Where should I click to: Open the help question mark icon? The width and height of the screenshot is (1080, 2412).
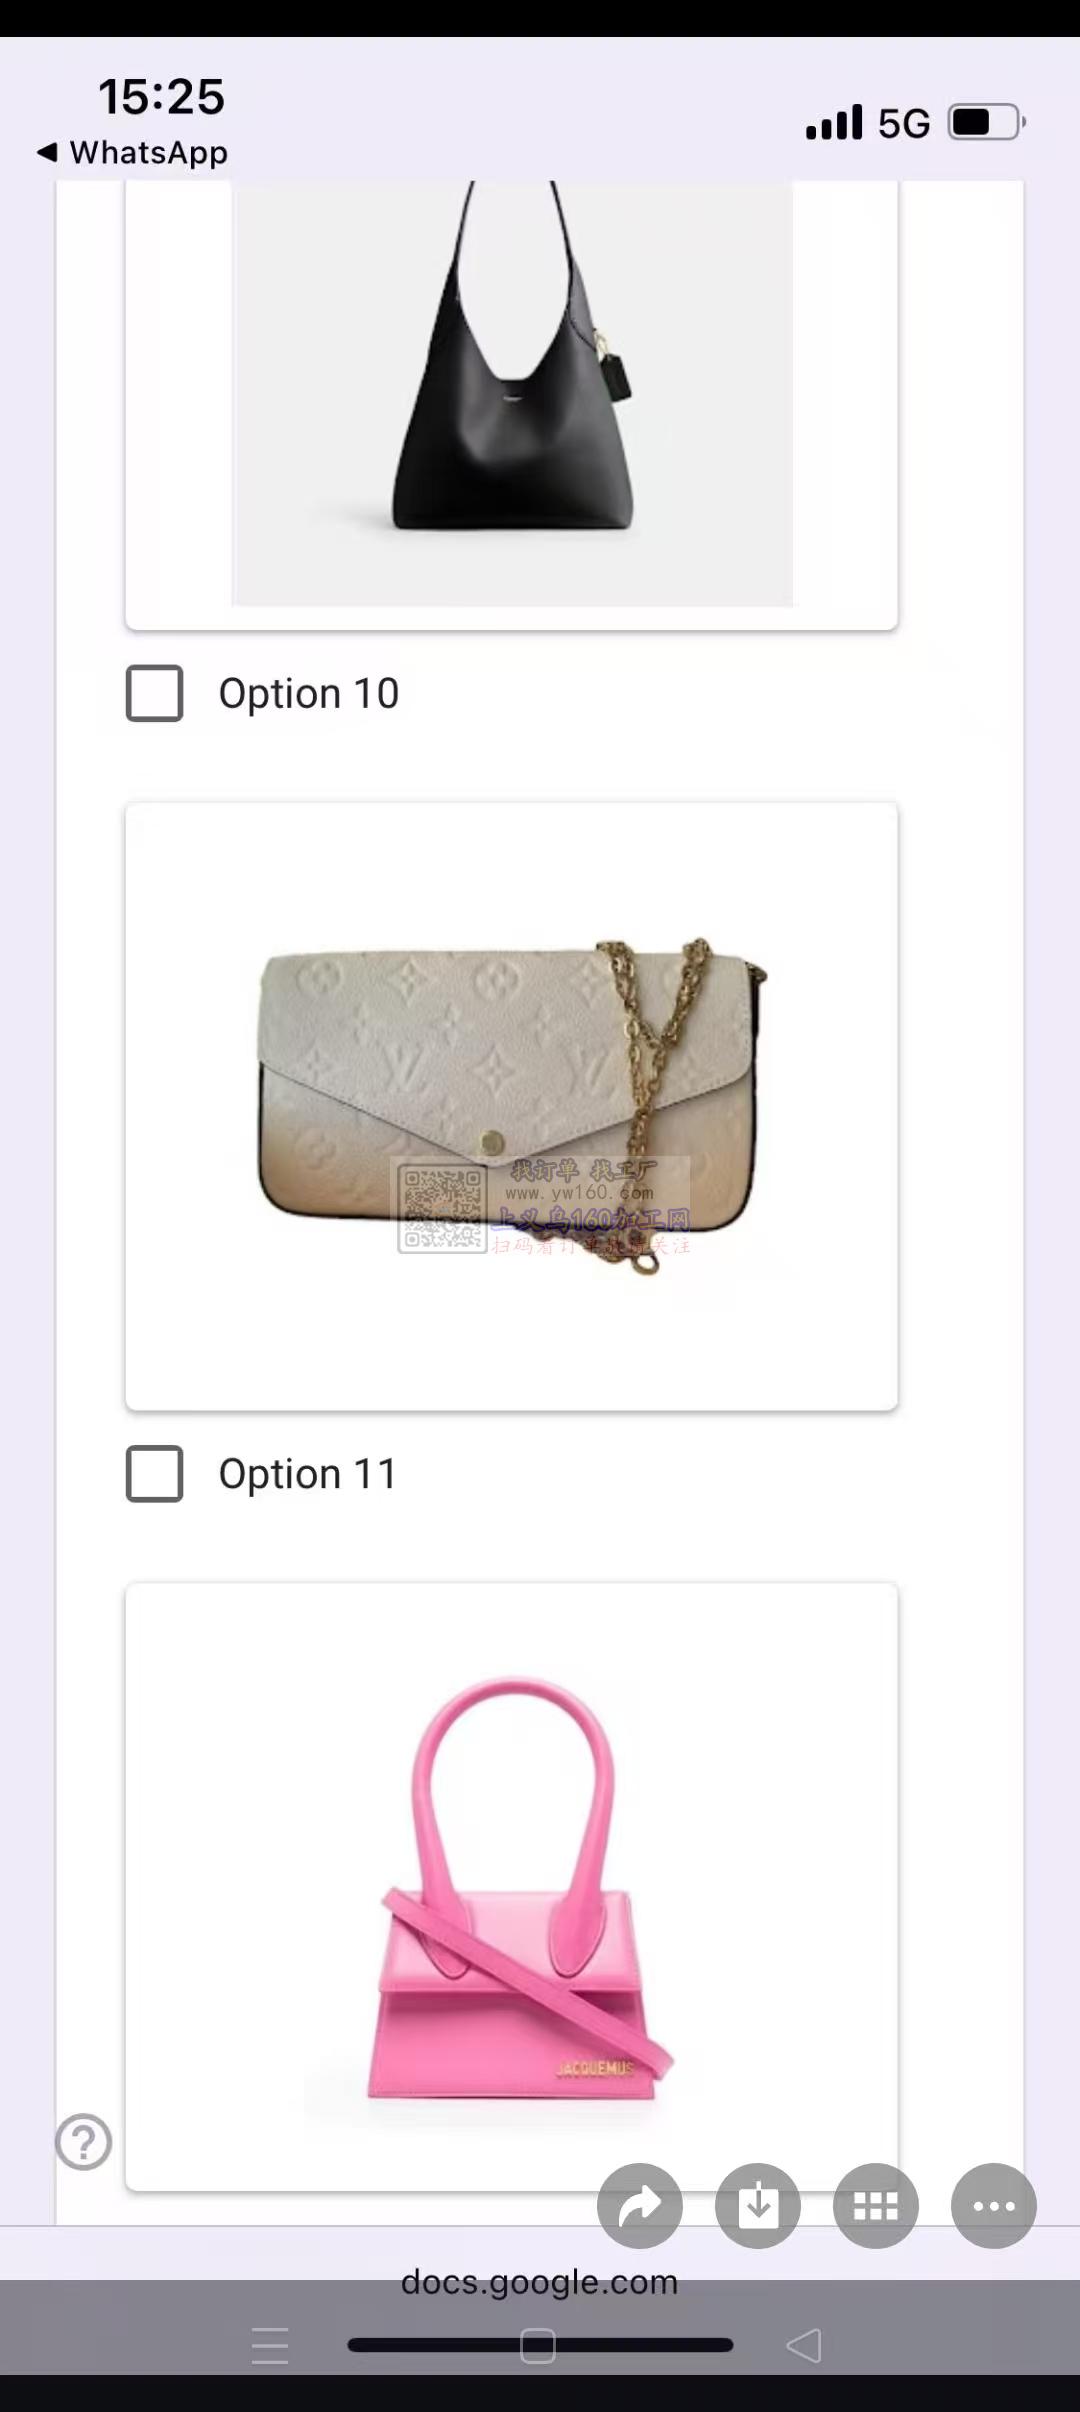tap(84, 2142)
